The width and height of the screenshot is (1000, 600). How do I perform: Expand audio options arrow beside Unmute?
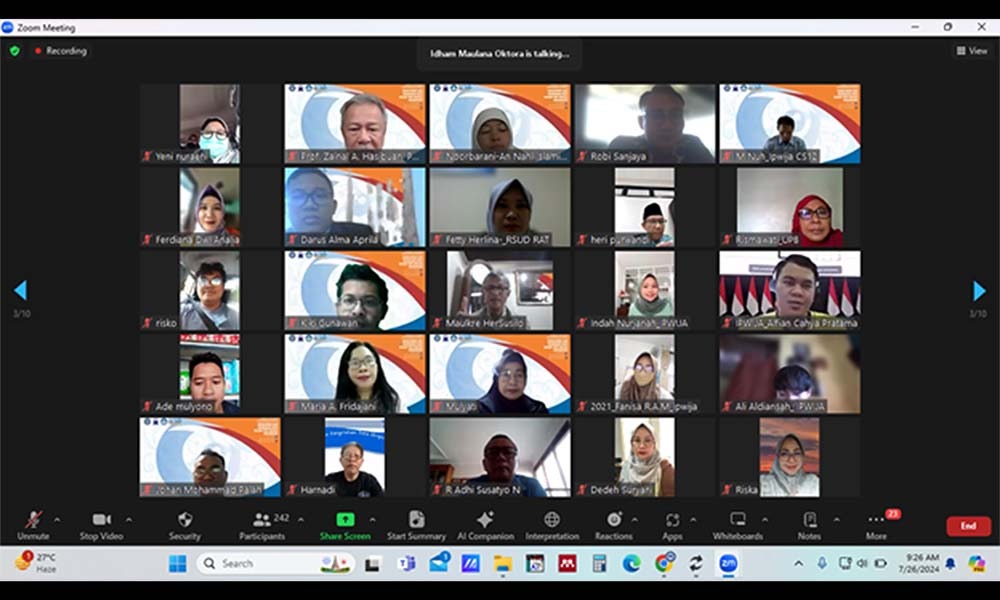(57, 520)
